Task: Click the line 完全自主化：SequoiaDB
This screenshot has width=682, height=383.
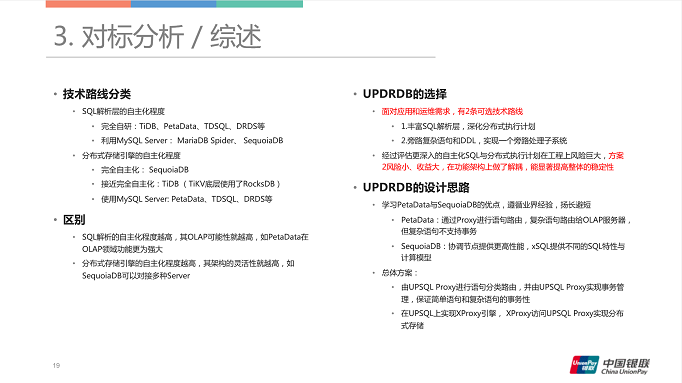Action: click(x=145, y=170)
